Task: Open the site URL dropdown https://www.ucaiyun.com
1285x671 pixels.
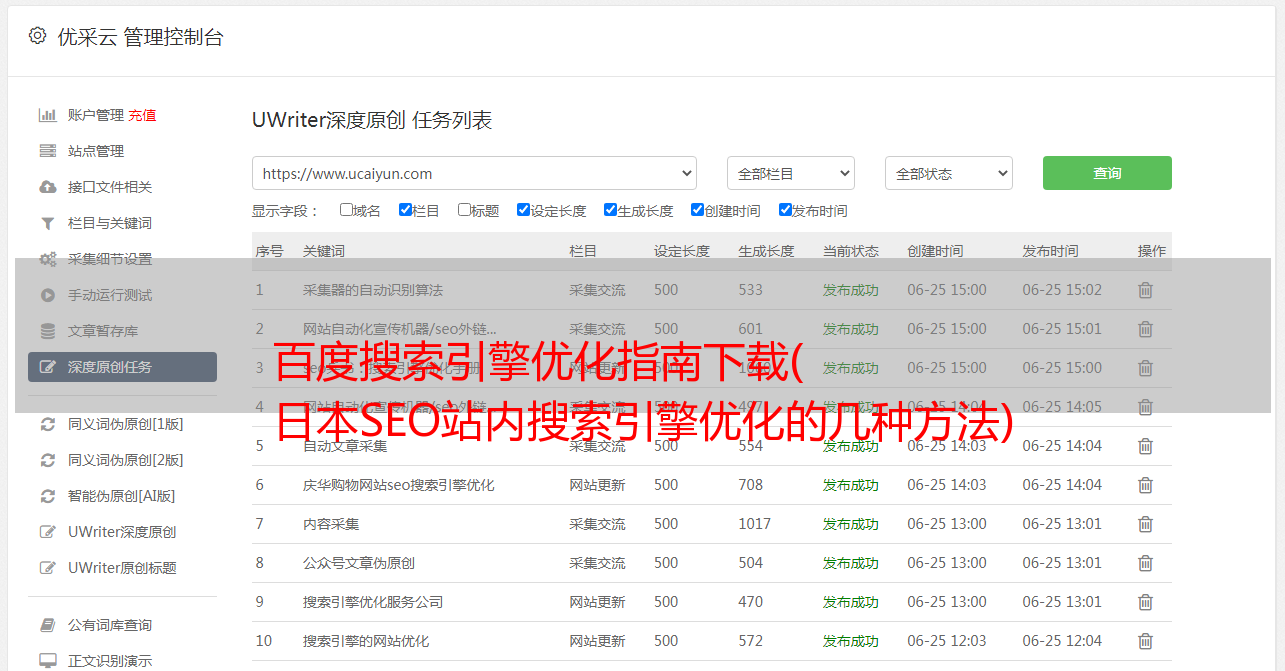Action: pos(474,173)
